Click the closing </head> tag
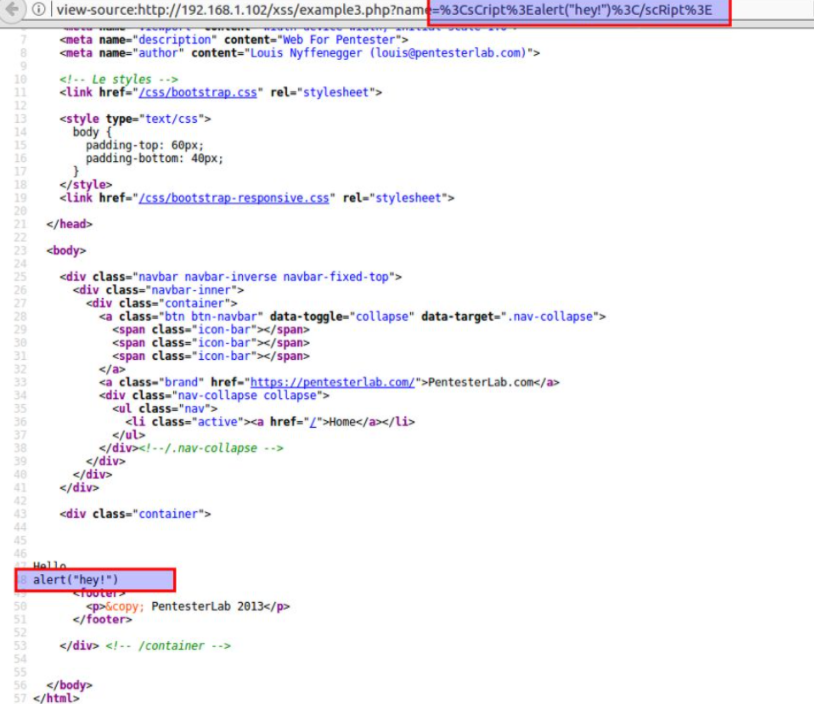This screenshot has height=710, width=814. pos(69,224)
